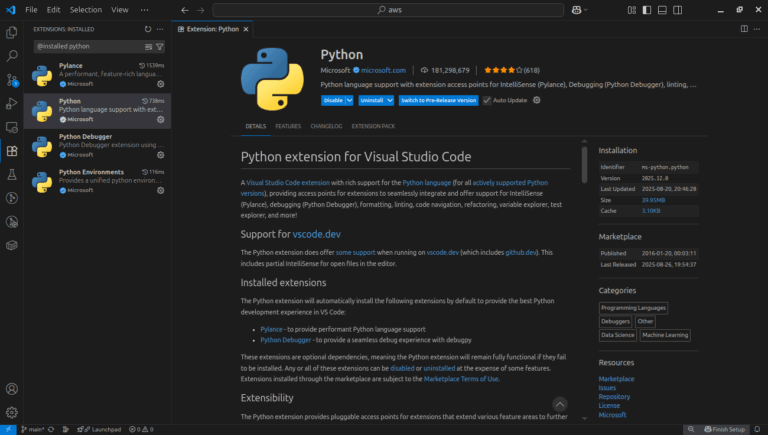Screen dimensions: 768x435
Task: Toggle primary side bar layout icon
Action: coord(647,10)
